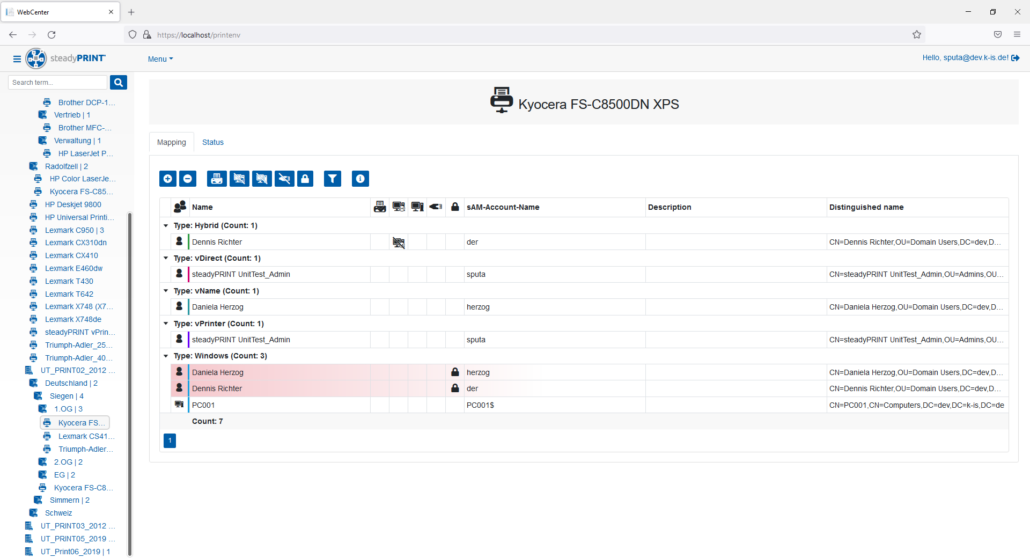Image resolution: width=1030 pixels, height=558 pixels.
Task: Bookmark the page with the star icon
Action: tap(916, 35)
